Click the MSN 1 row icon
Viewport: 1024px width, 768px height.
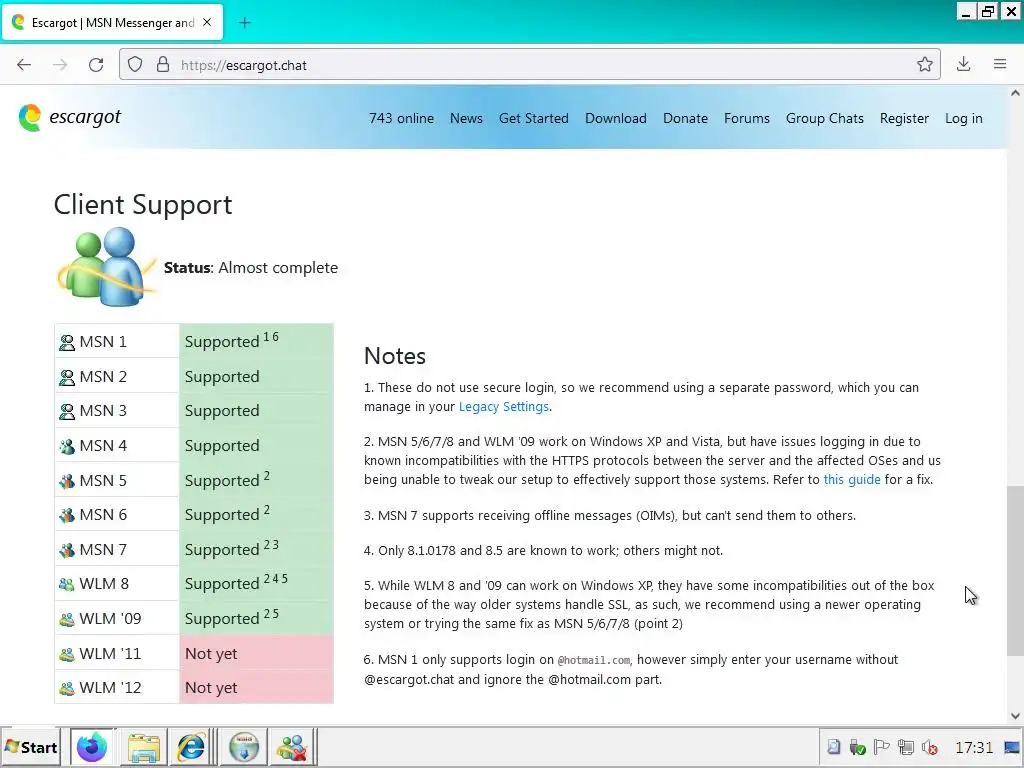[67, 342]
